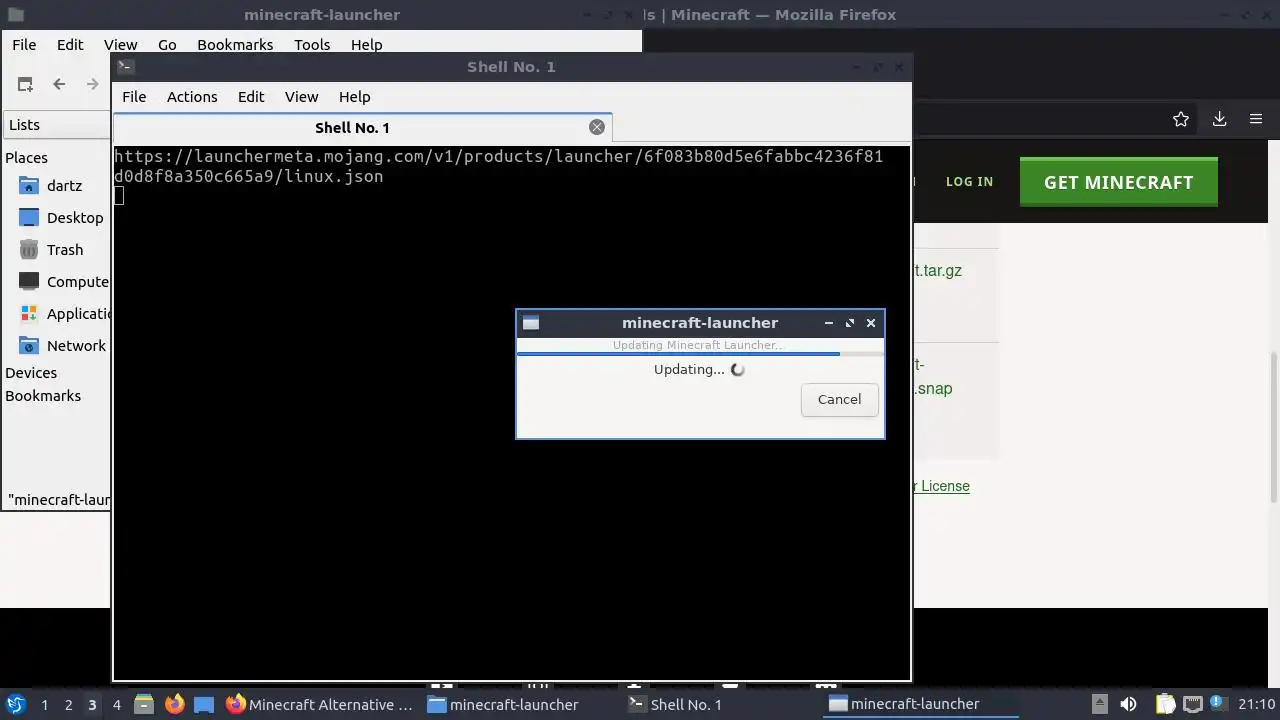Open the Firefox downloads panel
This screenshot has width=1280, height=720.
pyautogui.click(x=1219, y=119)
